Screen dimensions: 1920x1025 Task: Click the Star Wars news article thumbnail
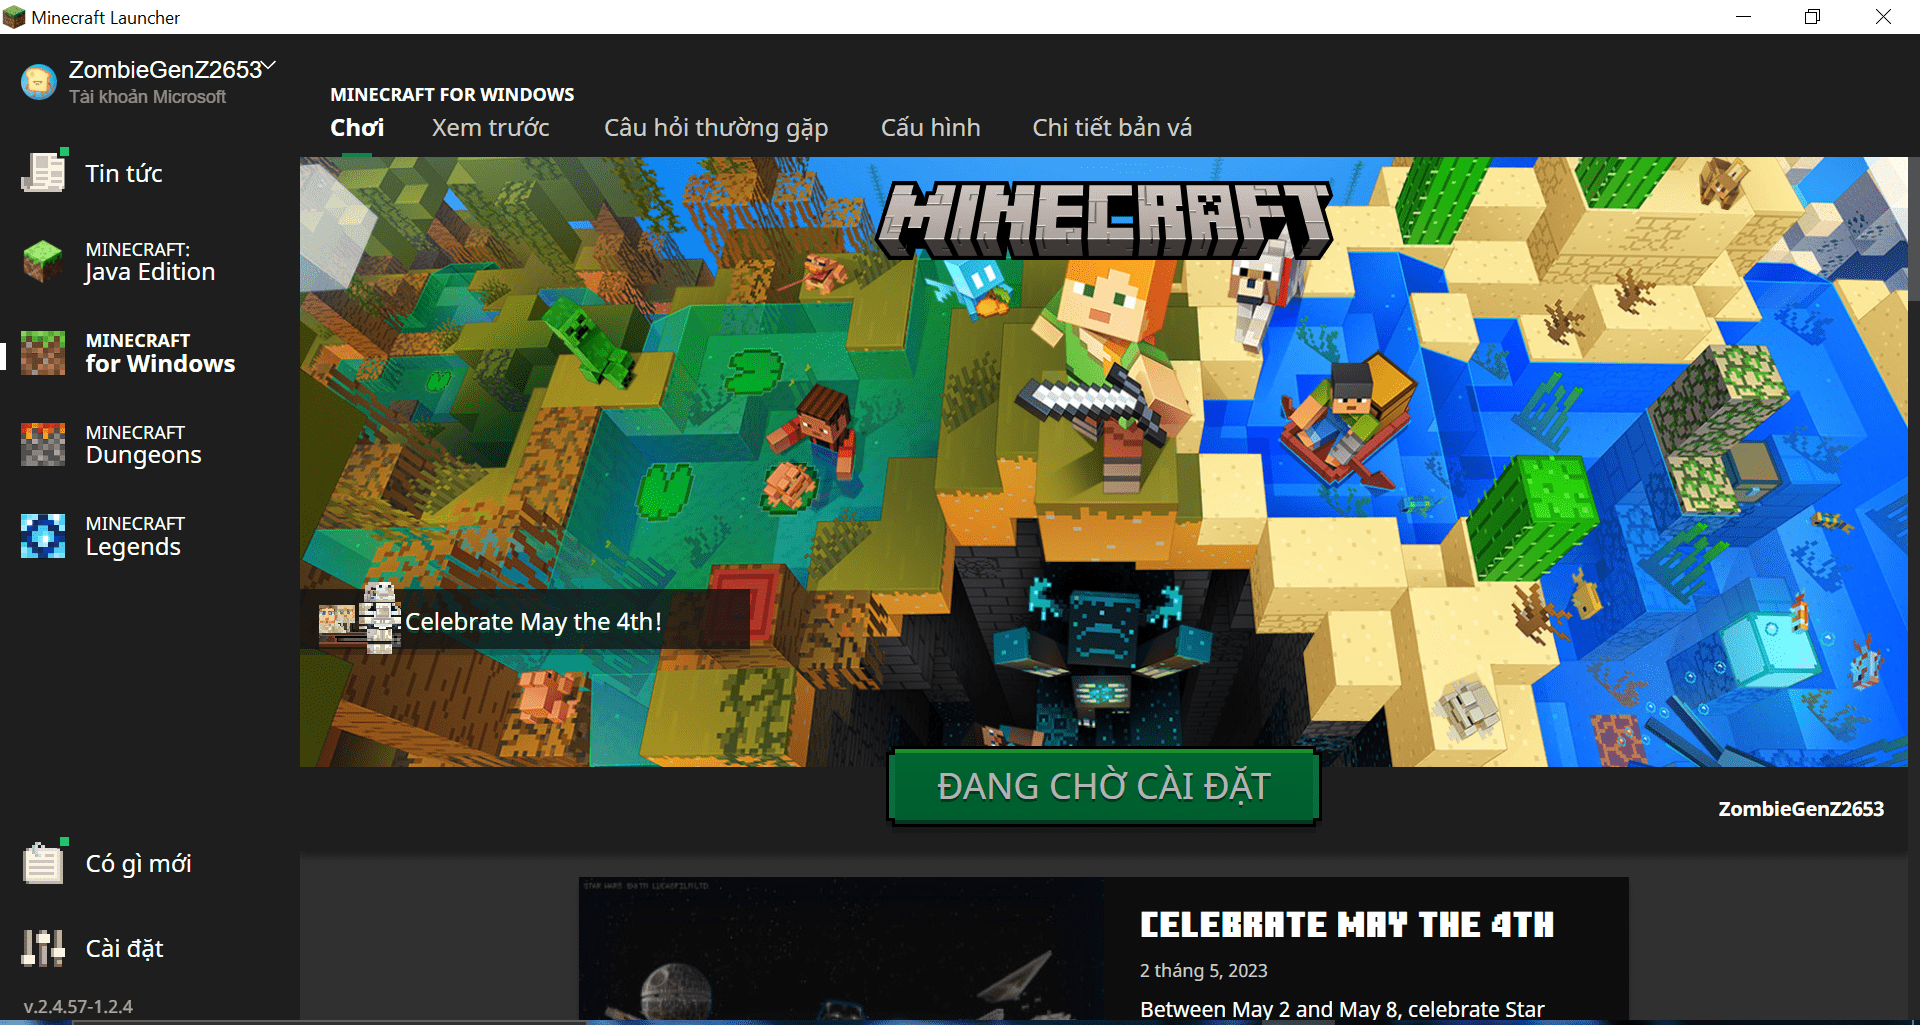pos(841,950)
